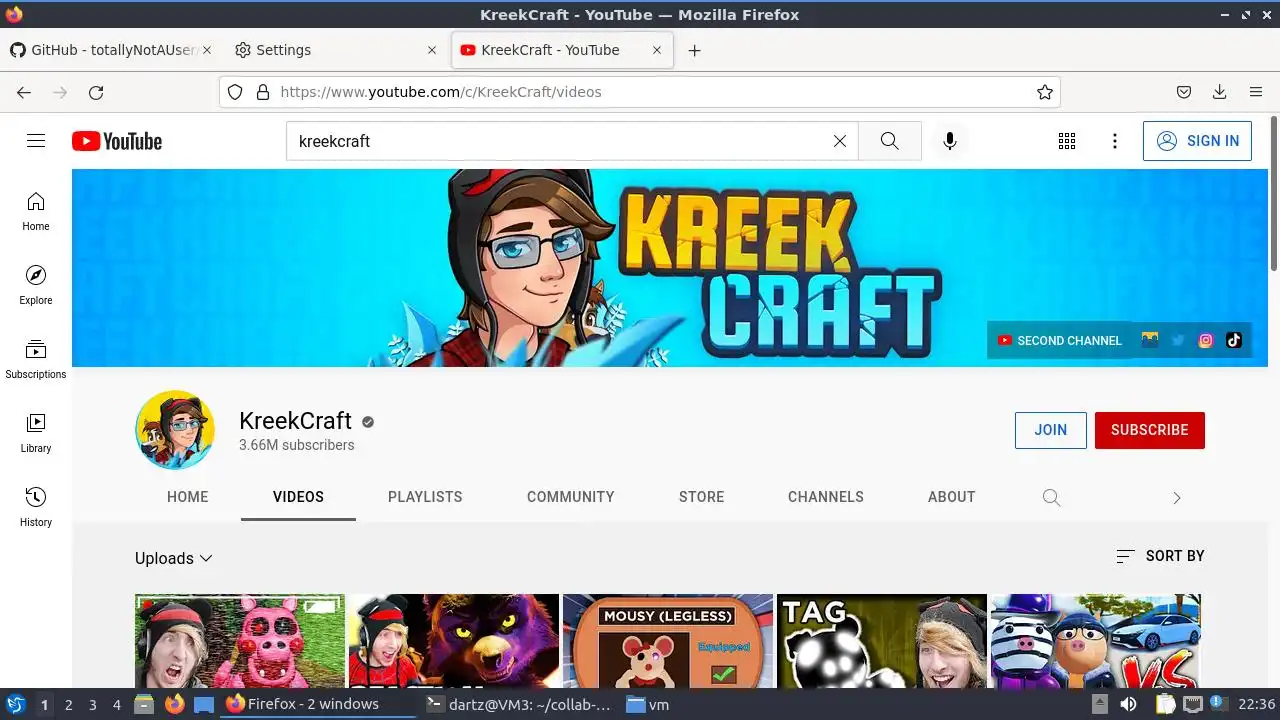Open the Sort By menu
This screenshot has height=720, width=1280.
[x=1160, y=556]
